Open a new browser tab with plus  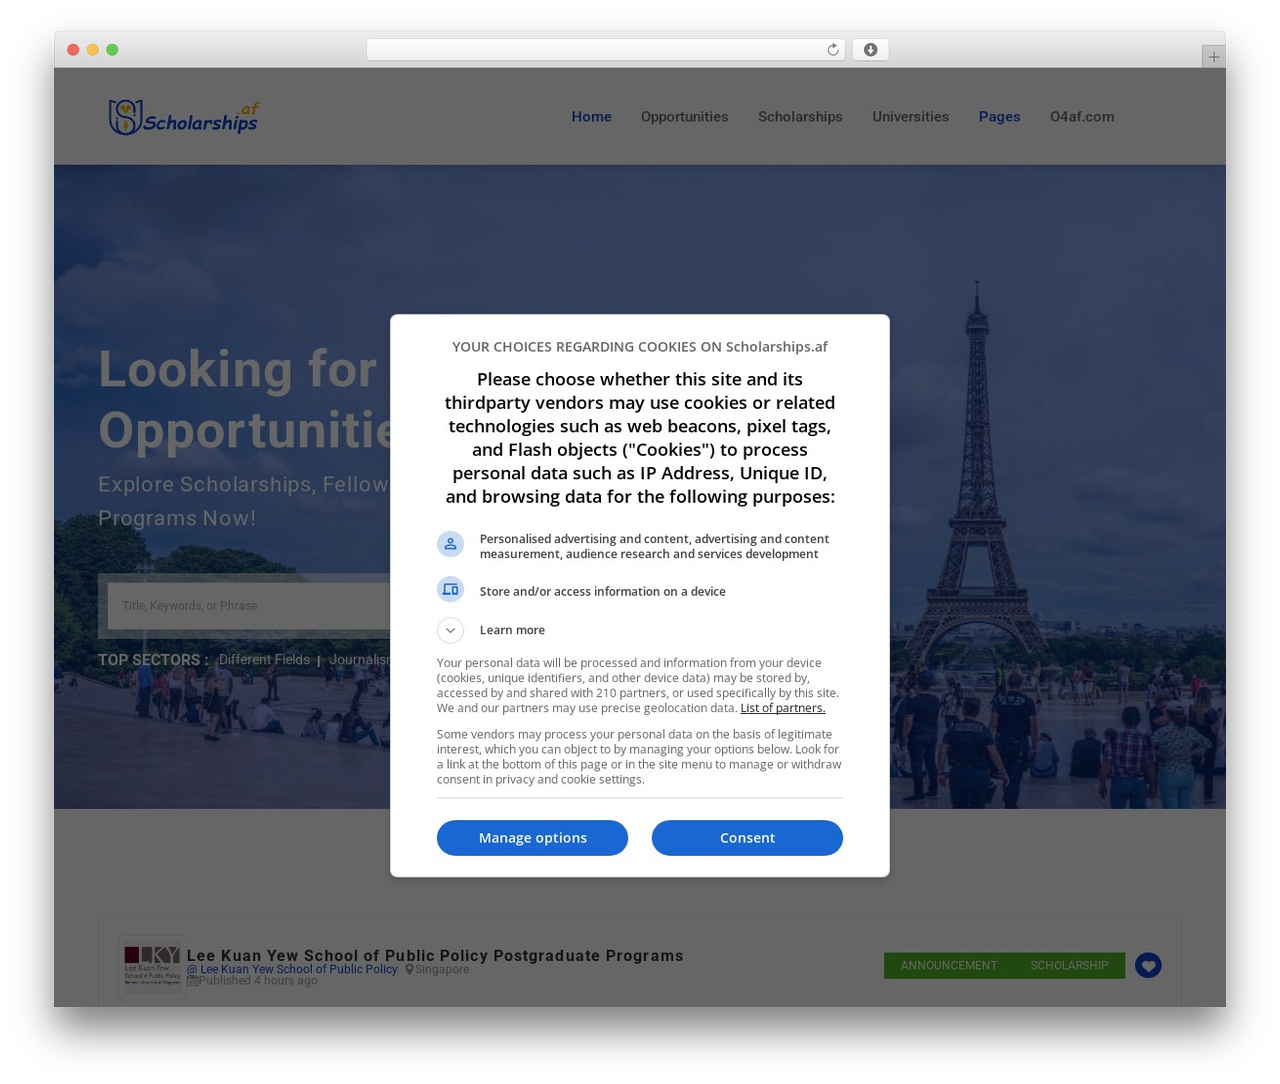pyautogui.click(x=1213, y=57)
